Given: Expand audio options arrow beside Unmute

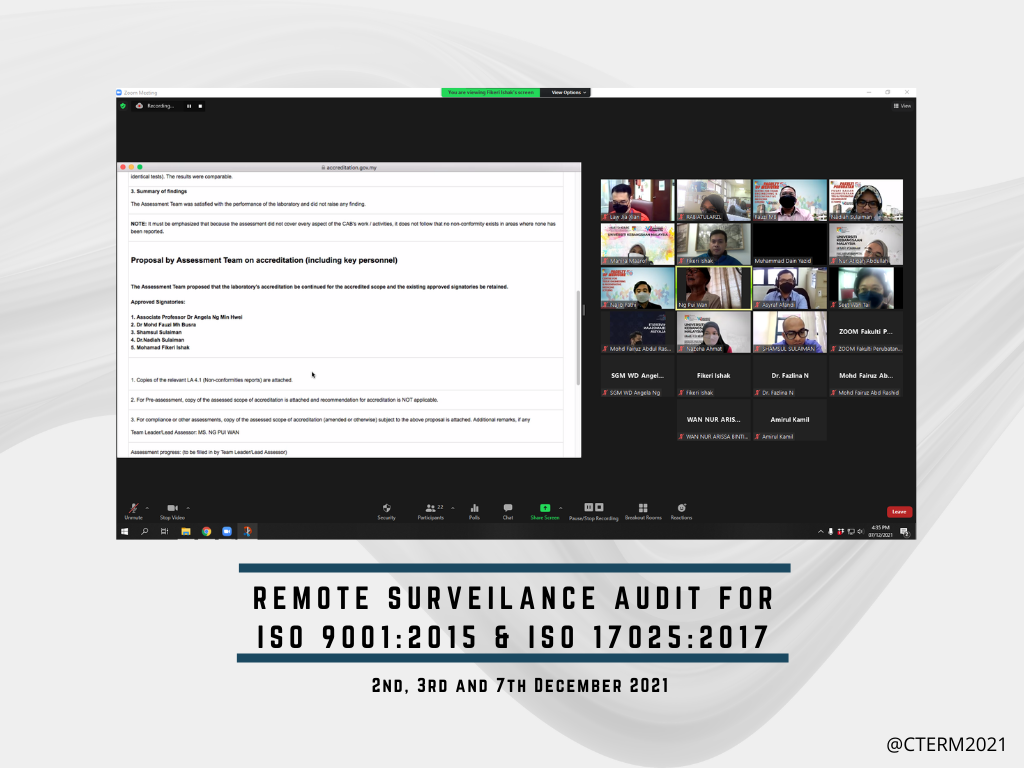Looking at the screenshot, I should point(148,507).
